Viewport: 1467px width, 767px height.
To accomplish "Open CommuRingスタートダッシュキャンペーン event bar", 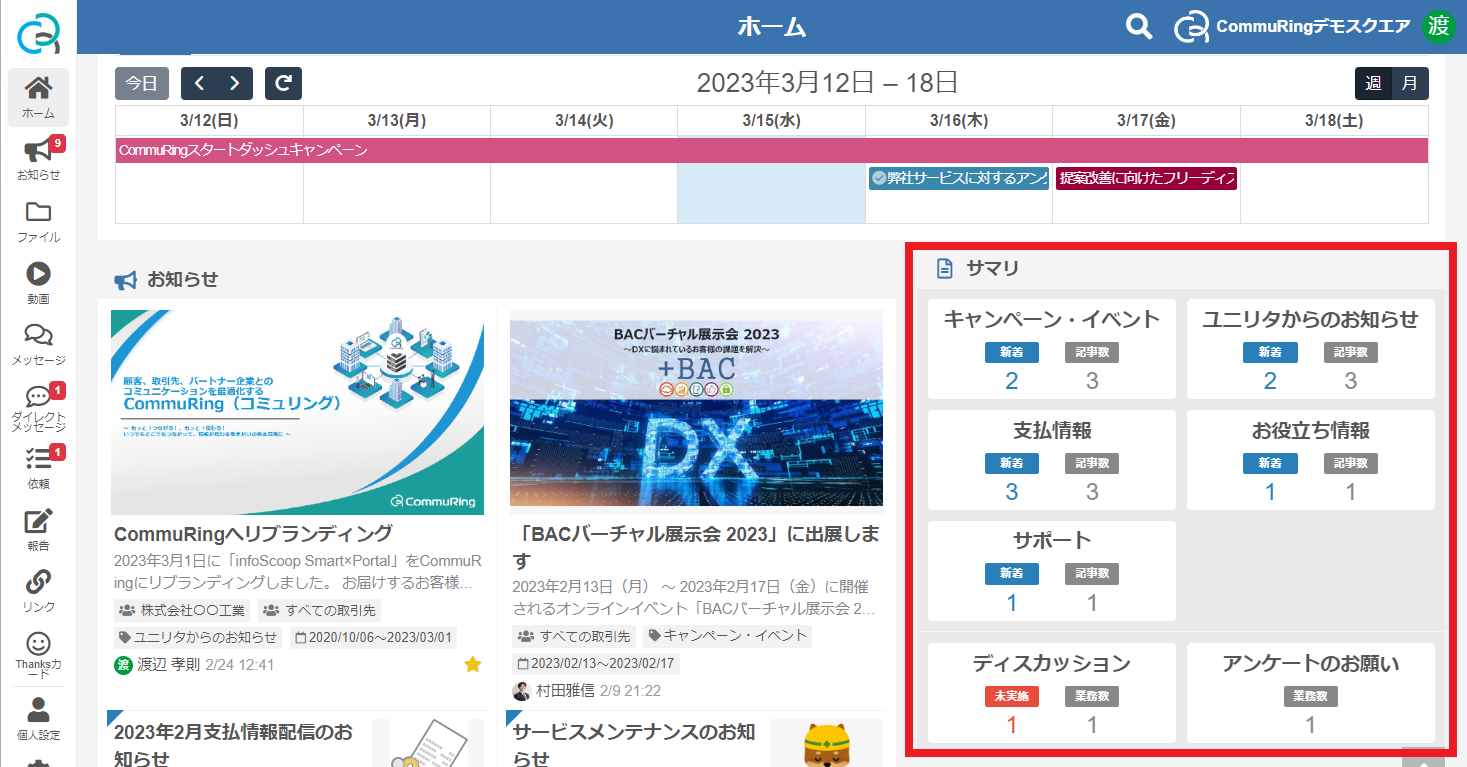I will click(x=772, y=150).
